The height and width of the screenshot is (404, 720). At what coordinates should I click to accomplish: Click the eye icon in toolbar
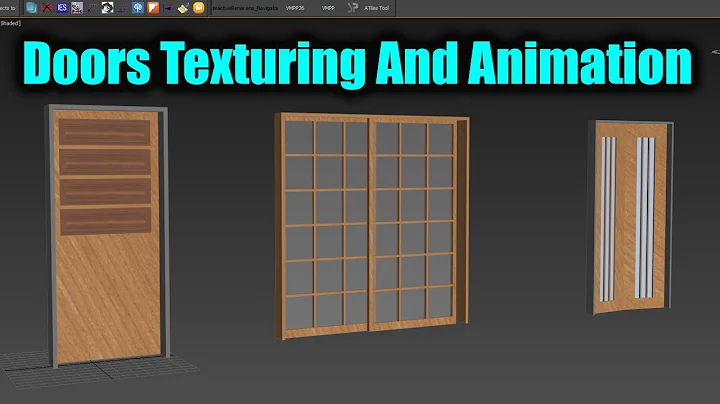click(x=107, y=7)
